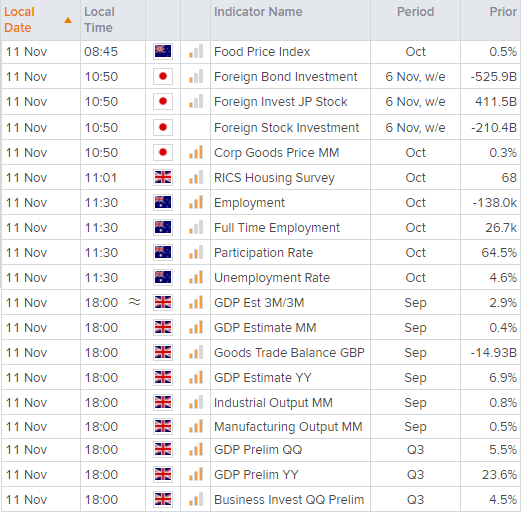Click the prior value -138.0k
This screenshot has height=513, width=521.
pos(495,203)
